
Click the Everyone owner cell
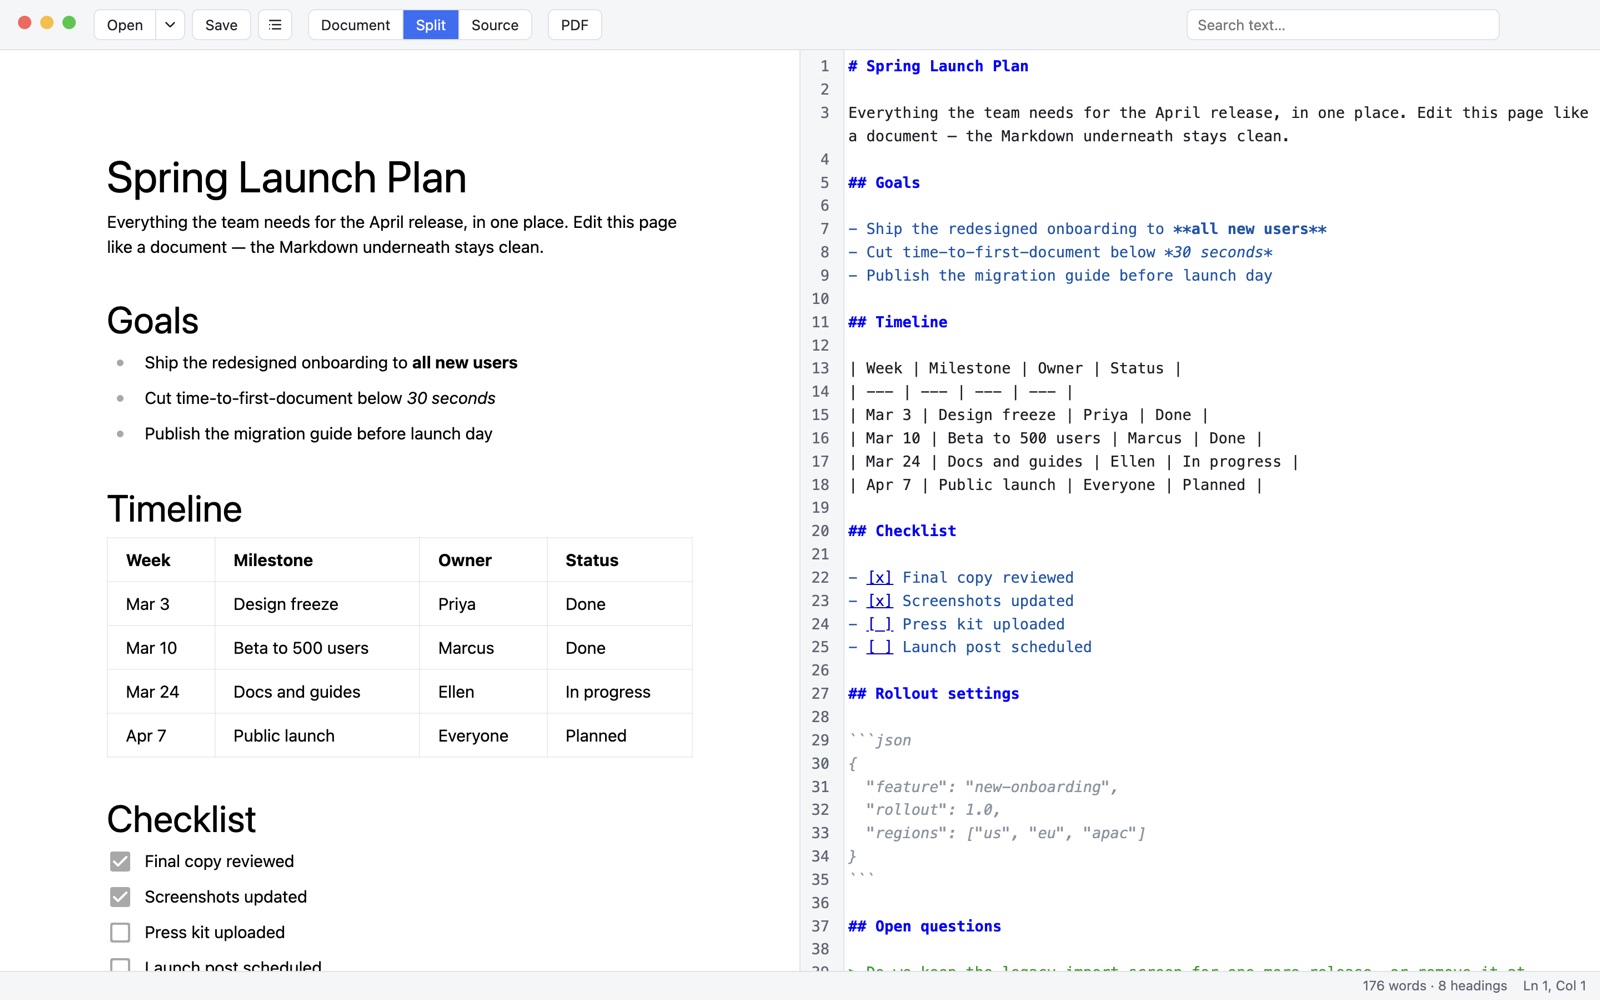pos(483,736)
